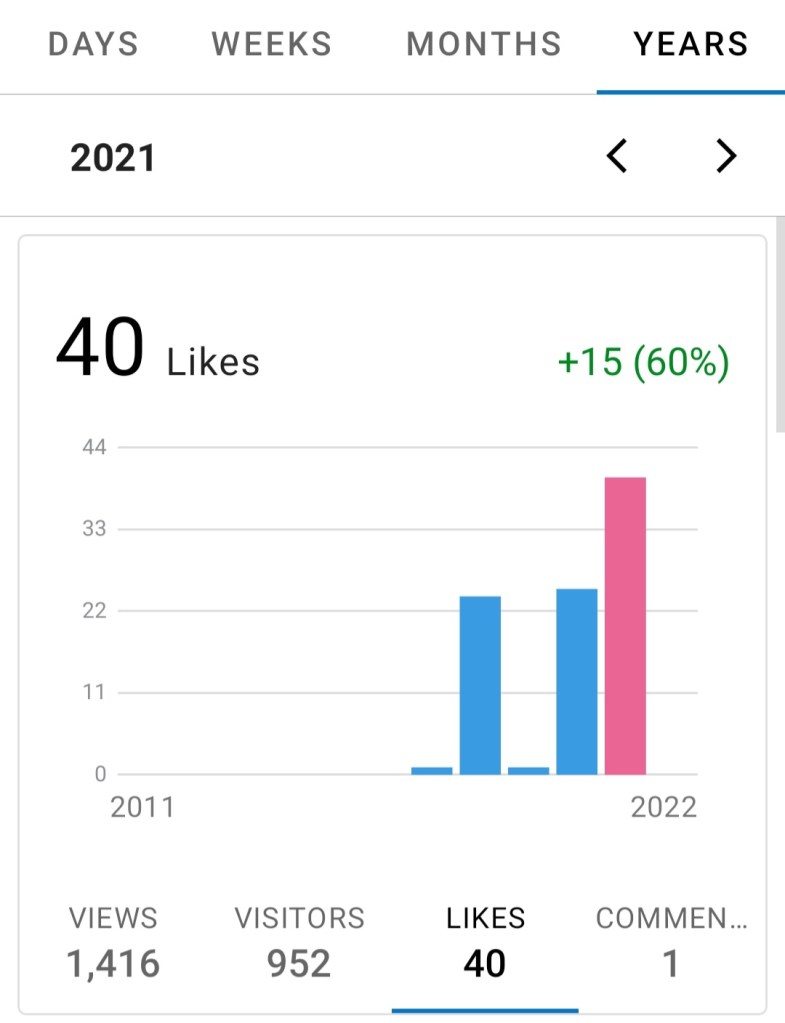The height and width of the screenshot is (1023, 785).
Task: Click the 2022 axis label
Action: click(663, 807)
